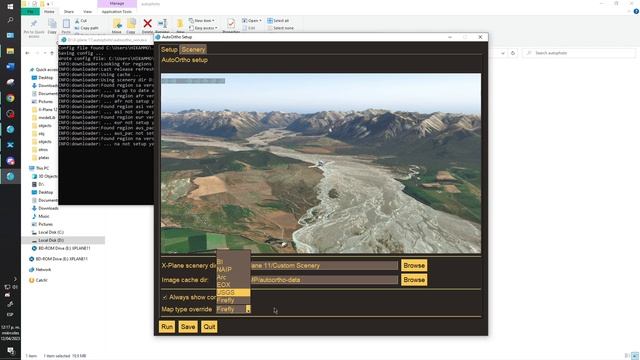Screen dimensions: 640x360
Task: Select Music under This PC
Action: tap(40, 216)
